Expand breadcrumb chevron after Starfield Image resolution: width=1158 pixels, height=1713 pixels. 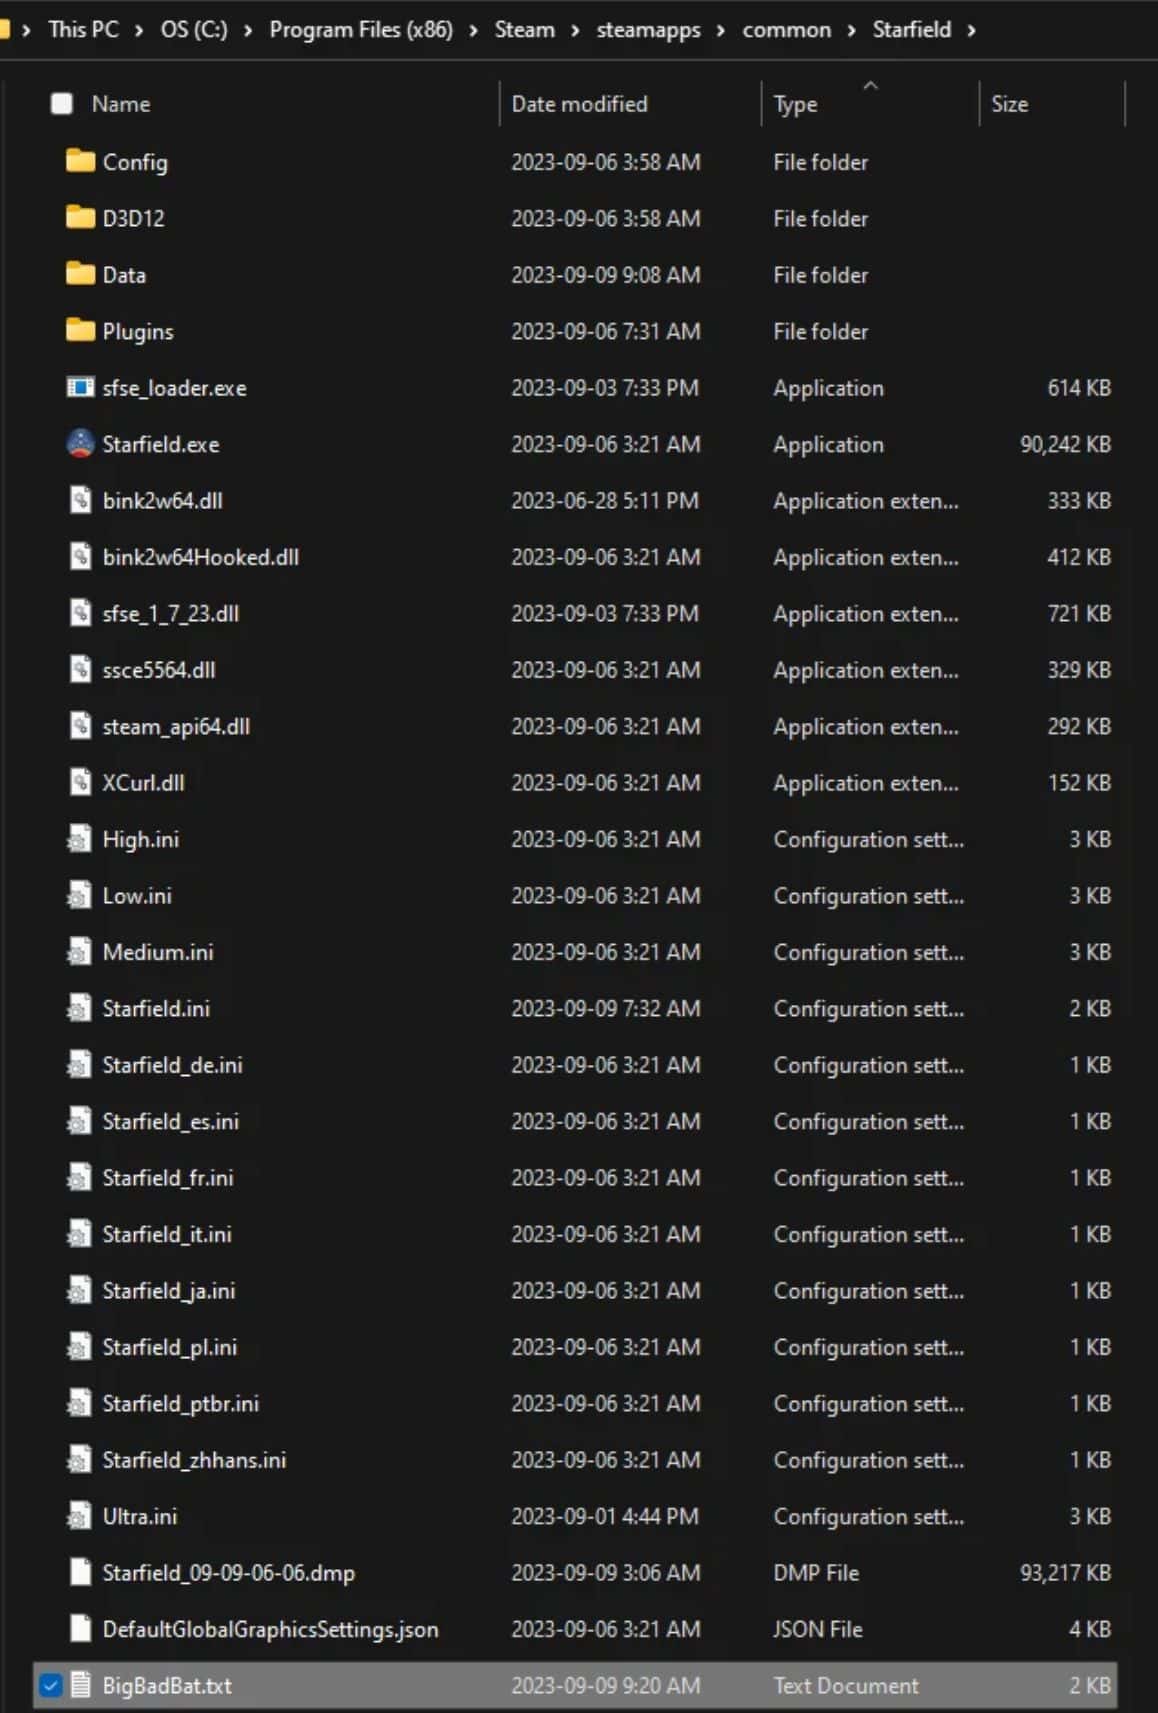[971, 30]
